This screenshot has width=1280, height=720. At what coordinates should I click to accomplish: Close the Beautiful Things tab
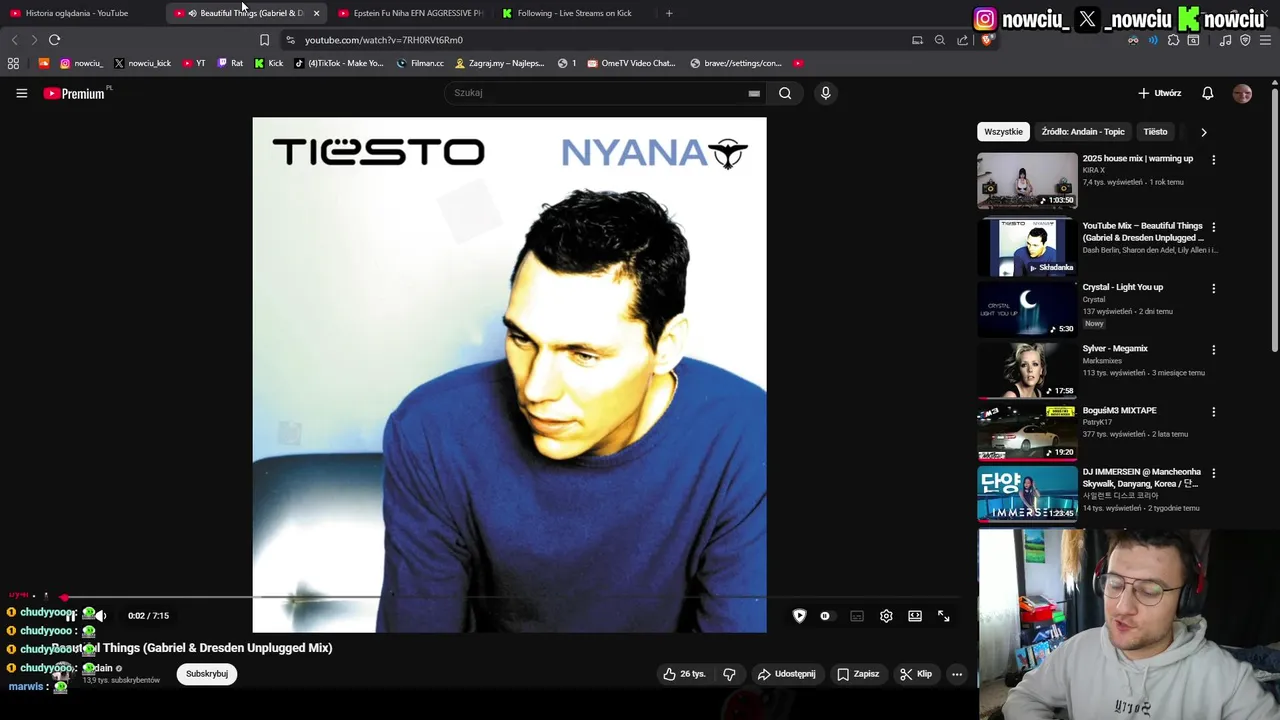(316, 13)
